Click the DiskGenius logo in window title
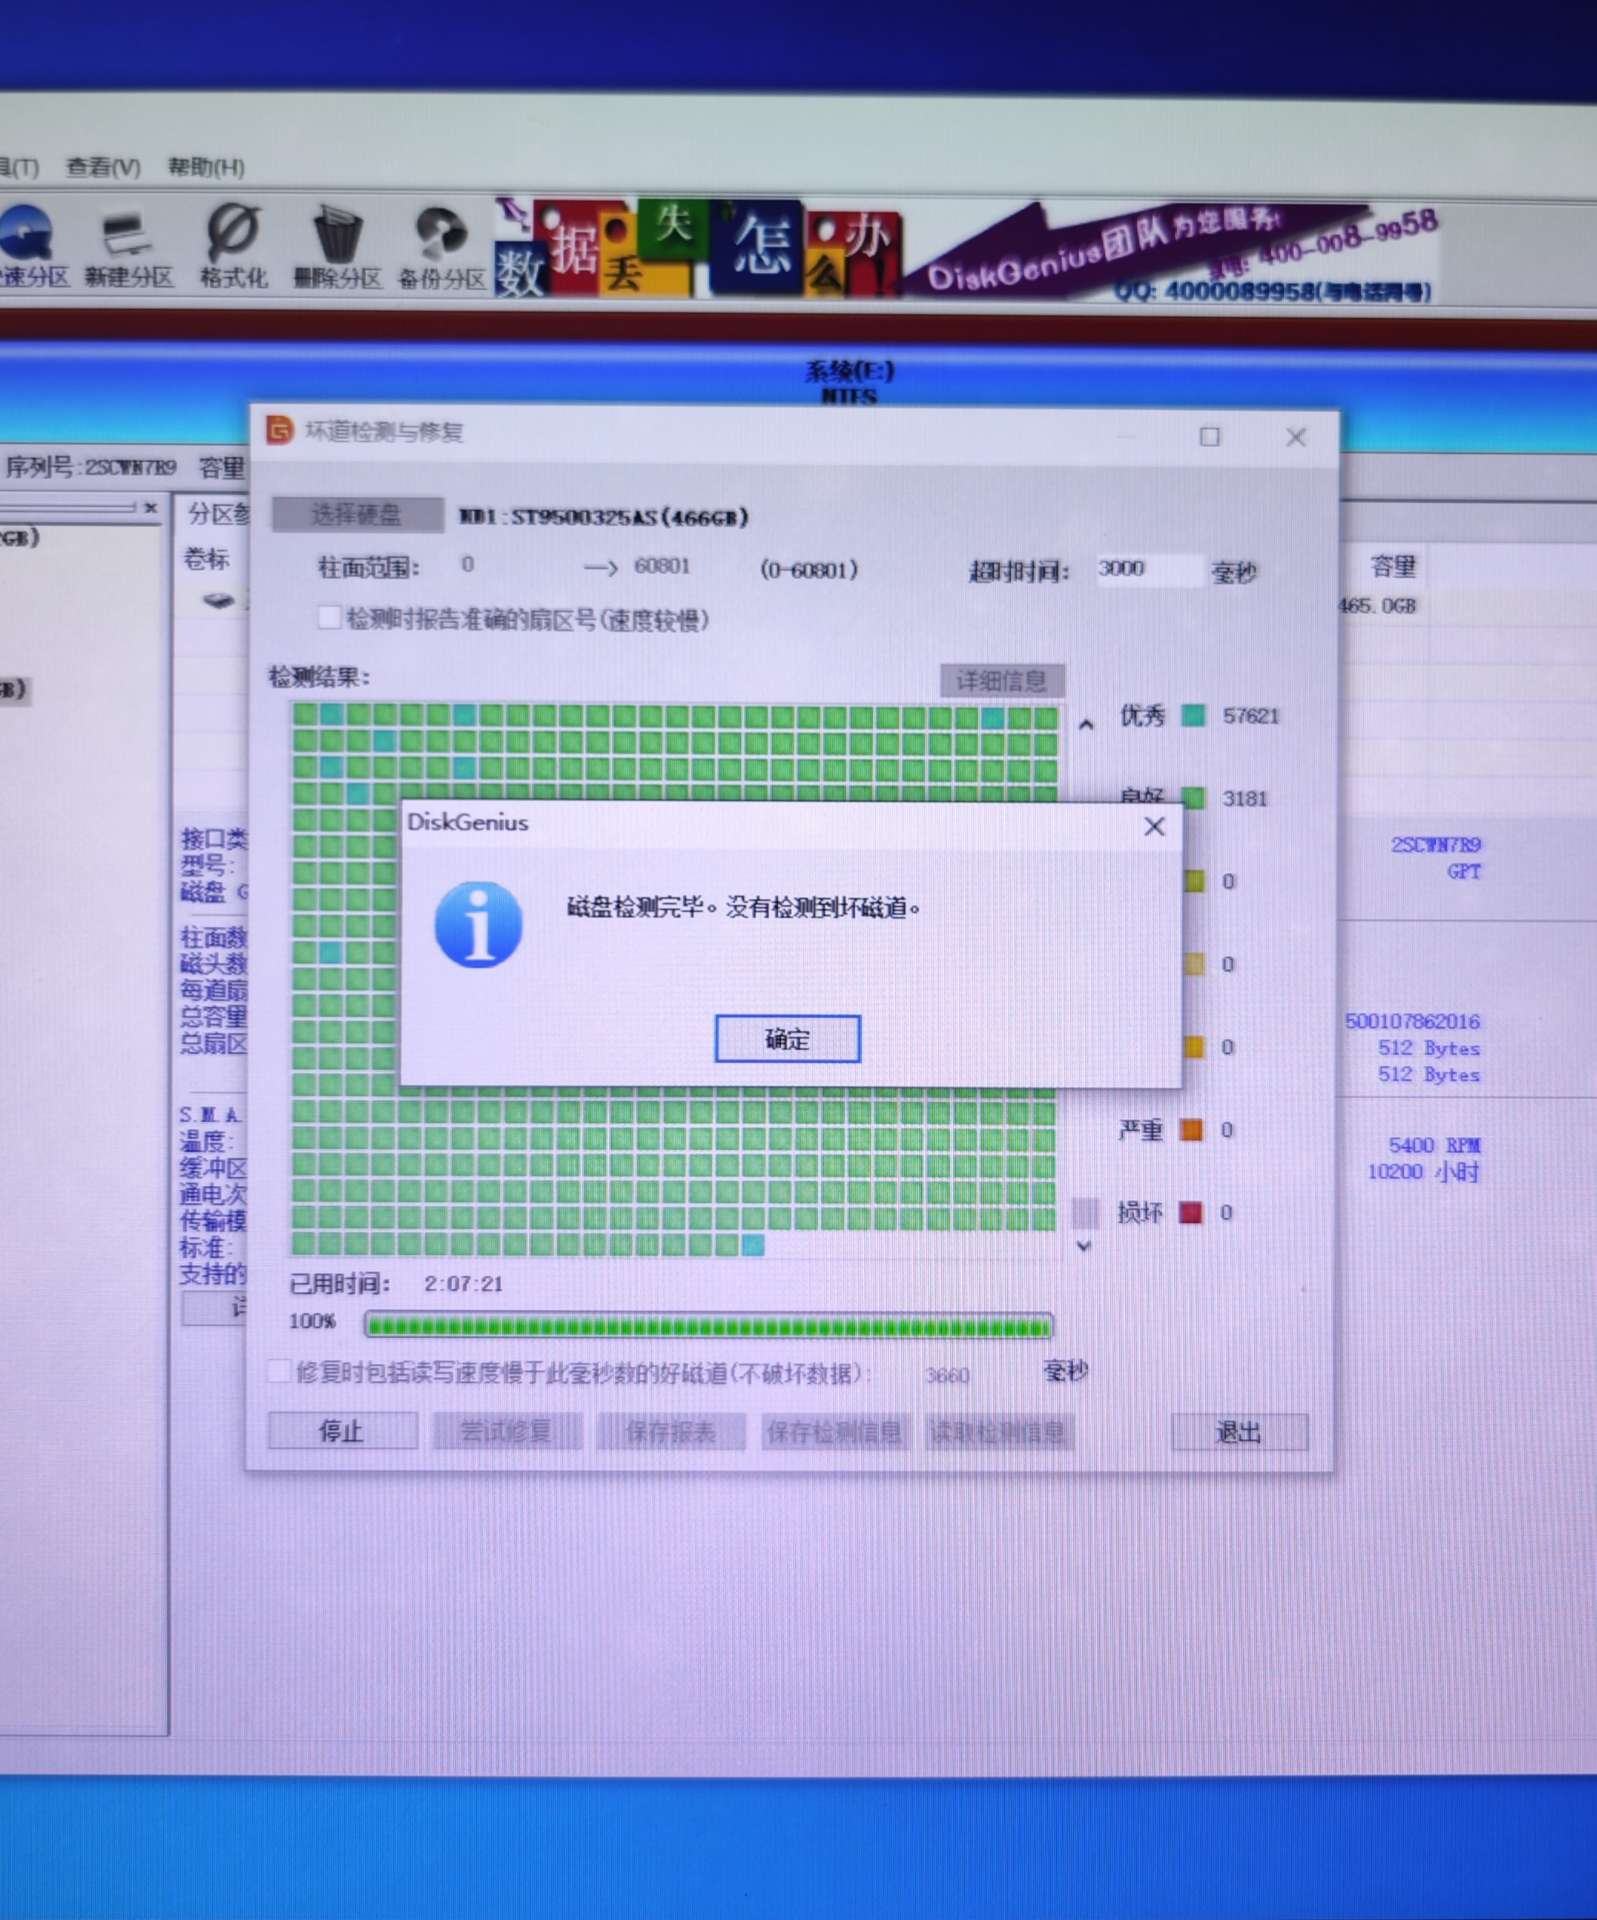Image resolution: width=1597 pixels, height=1920 pixels. tap(279, 430)
